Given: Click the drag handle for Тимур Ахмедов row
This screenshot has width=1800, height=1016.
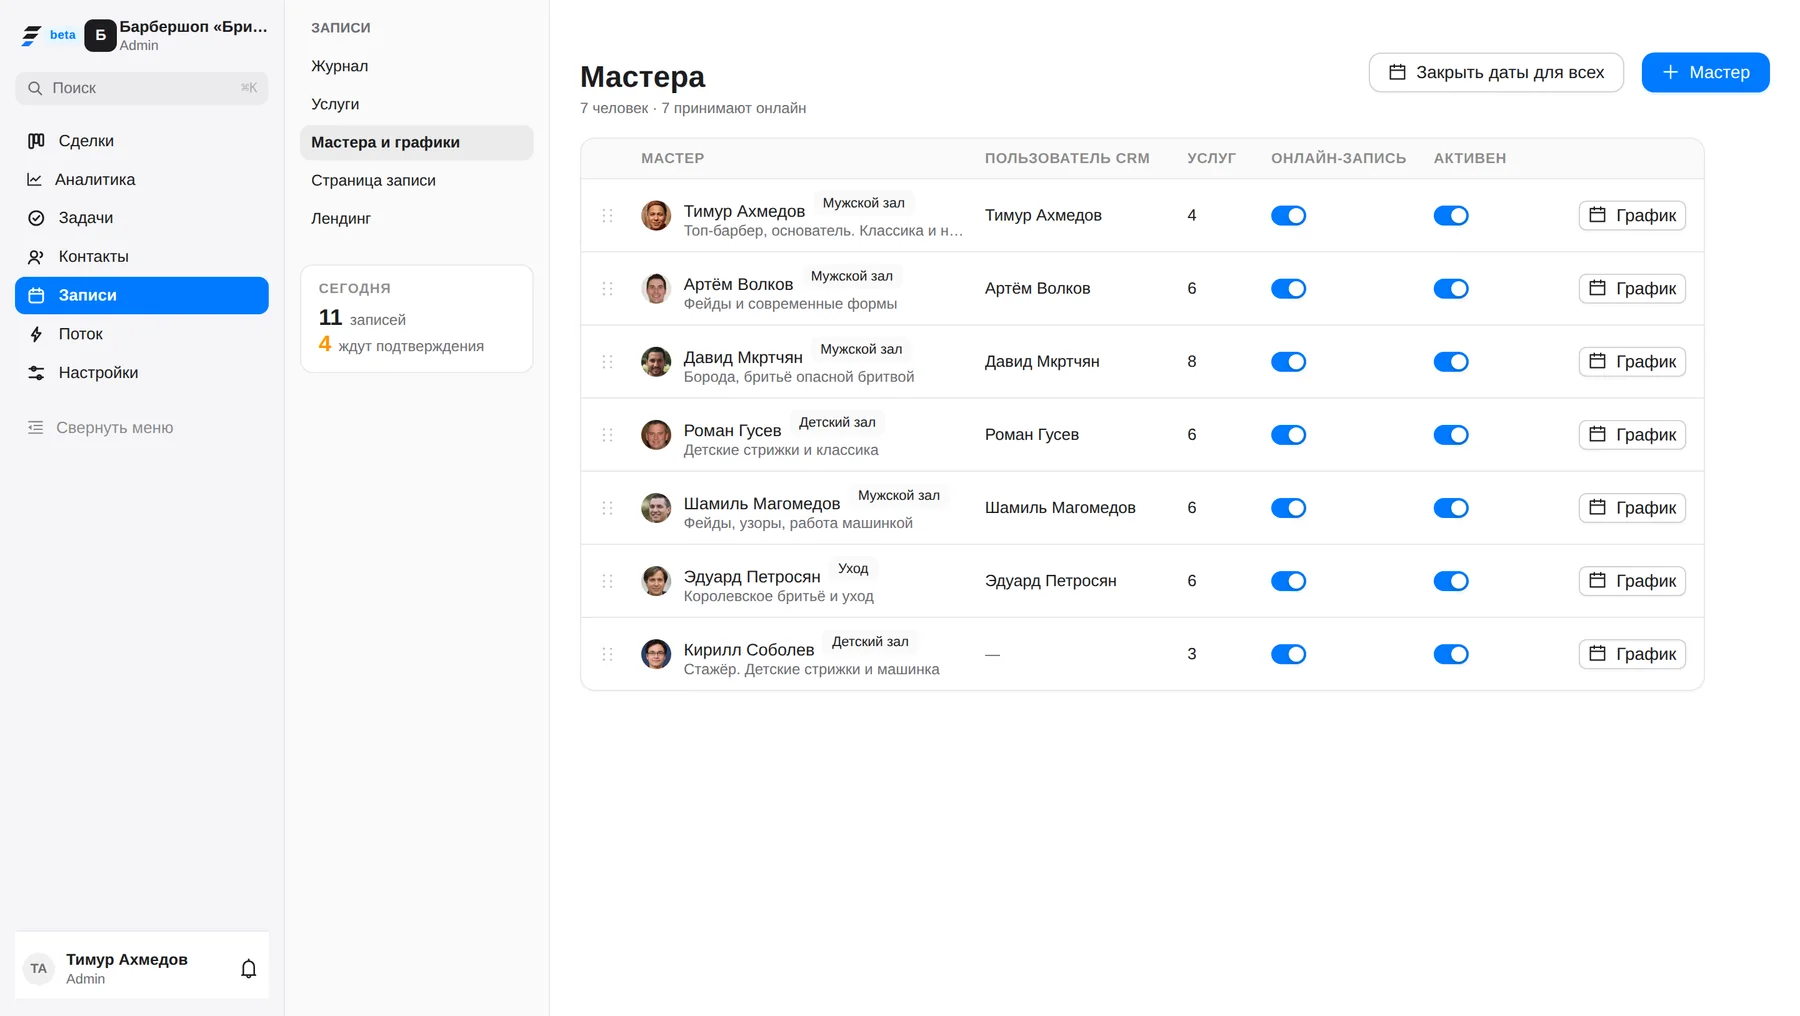Looking at the screenshot, I should tap(607, 215).
